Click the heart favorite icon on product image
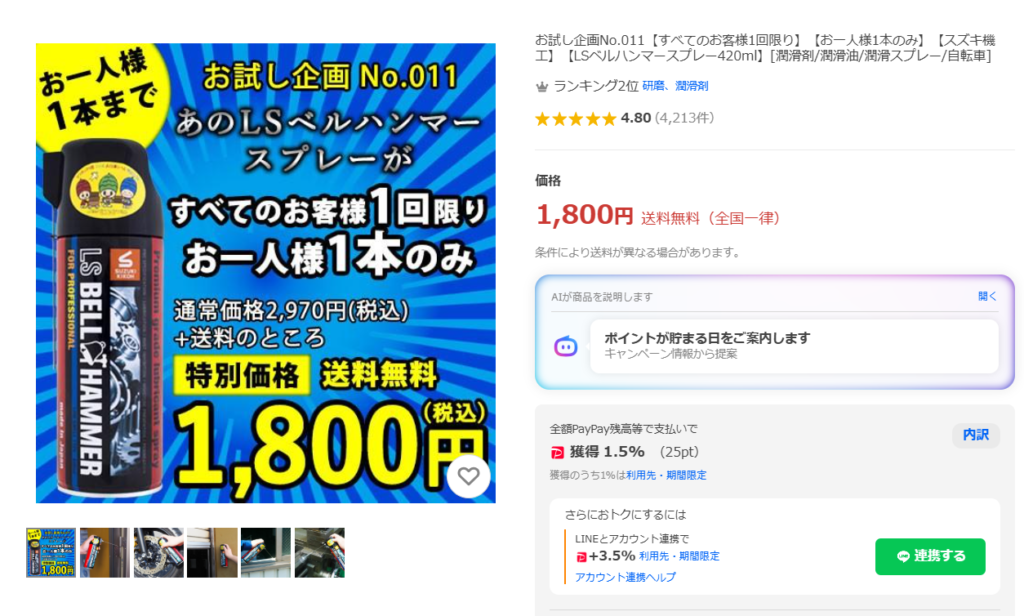Viewport: 1024px width, 616px height. pyautogui.click(x=468, y=476)
